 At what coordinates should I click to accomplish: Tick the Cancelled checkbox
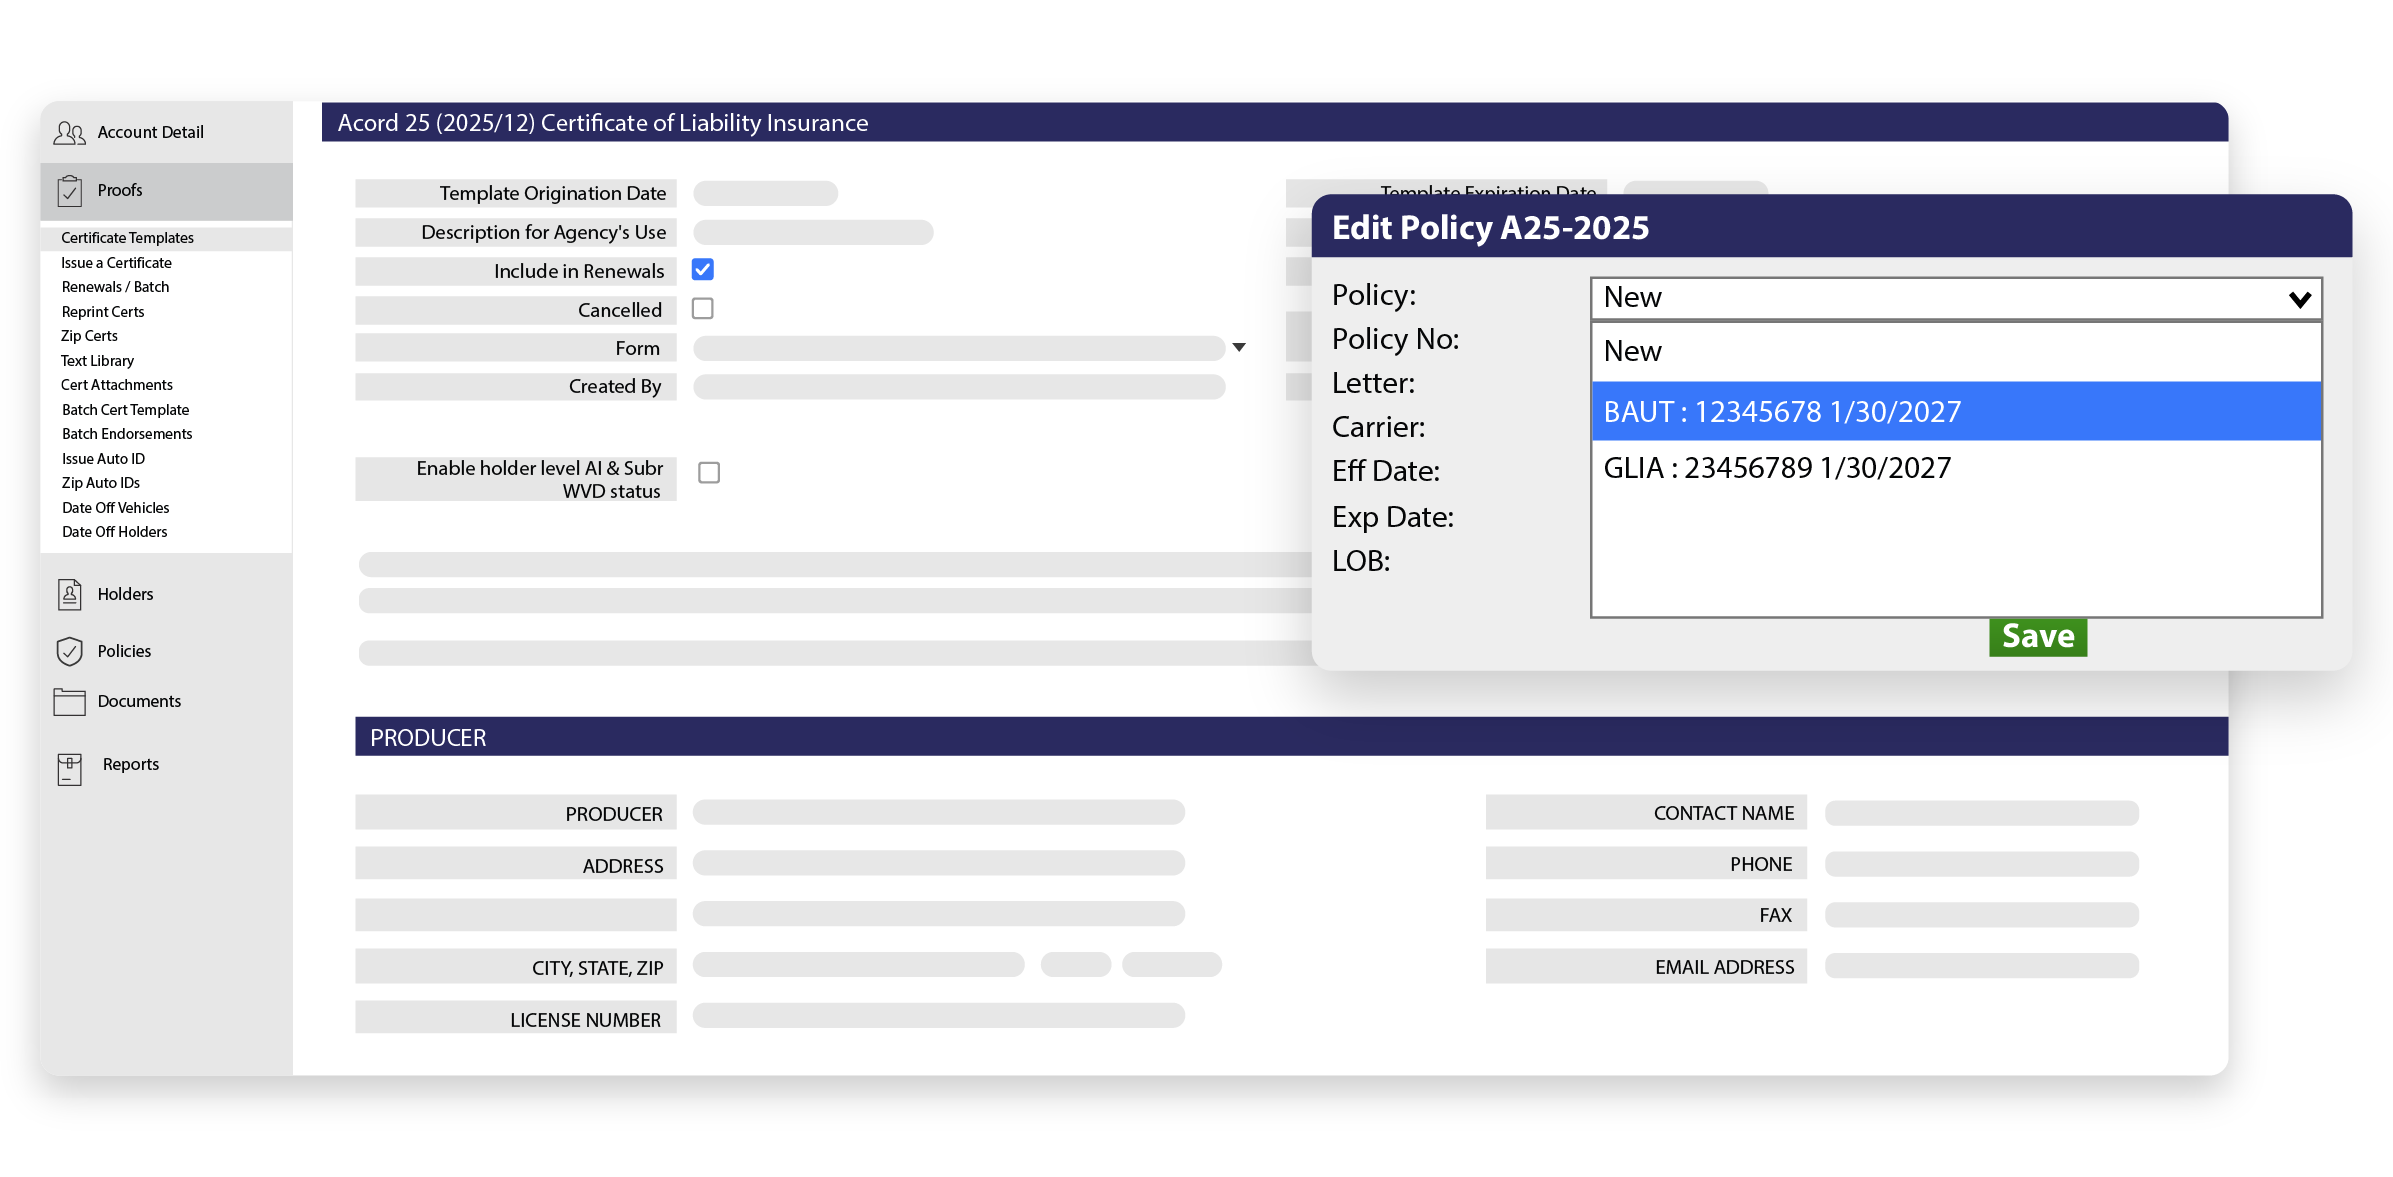coord(703,309)
